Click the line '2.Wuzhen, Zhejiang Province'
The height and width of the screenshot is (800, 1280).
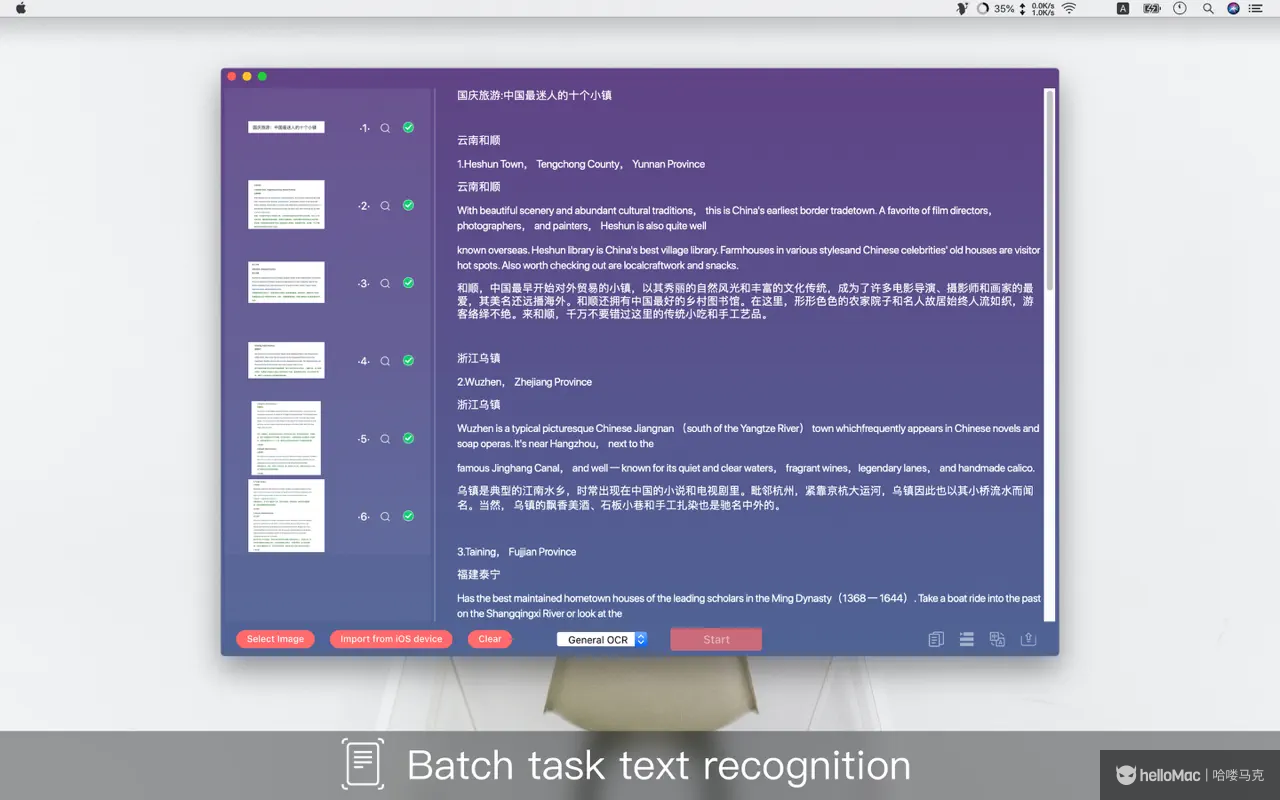[x=524, y=382]
